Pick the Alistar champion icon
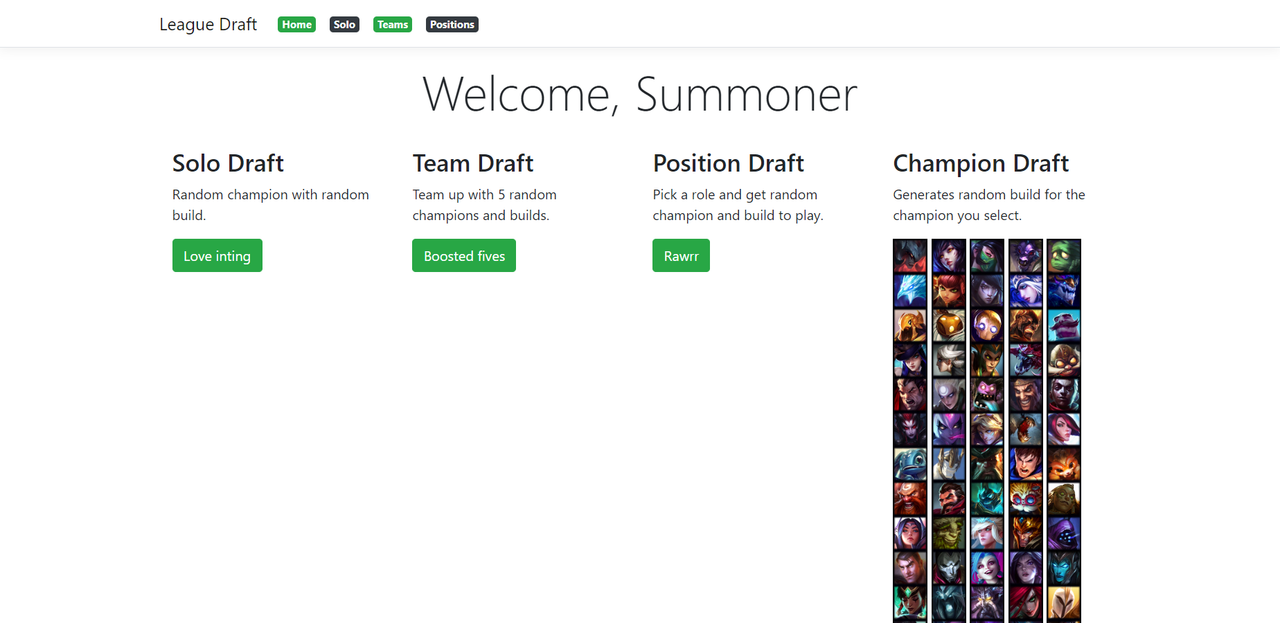1280x623 pixels. pyautogui.click(x=1025, y=256)
